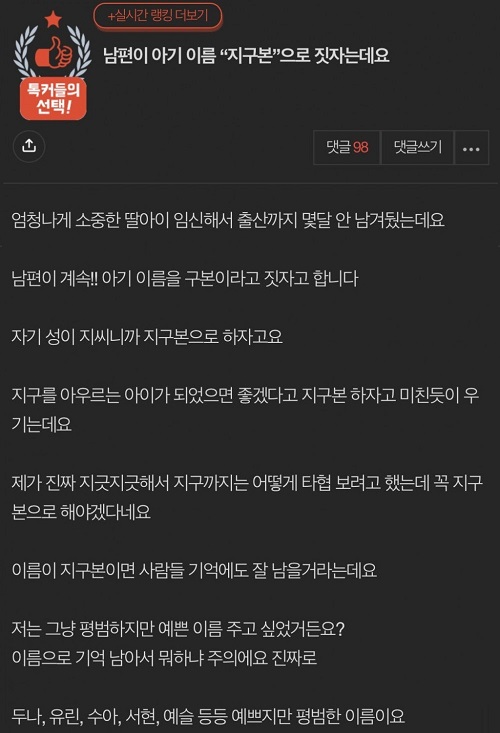View the 댓글 98 comments
Screen dimensions: 500x733
(347, 148)
